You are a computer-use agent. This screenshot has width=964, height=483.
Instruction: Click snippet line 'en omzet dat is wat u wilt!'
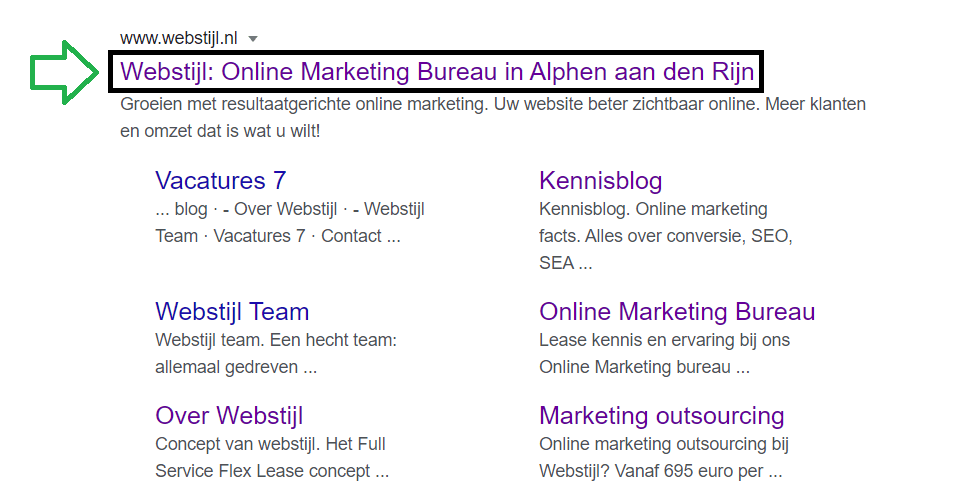click(x=220, y=131)
